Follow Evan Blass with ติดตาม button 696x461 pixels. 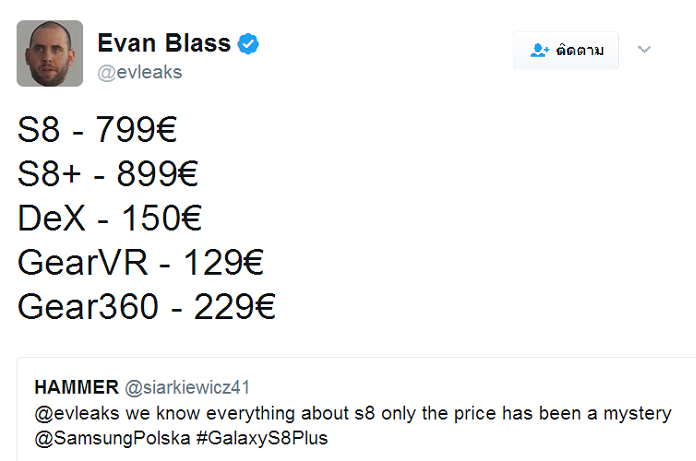point(566,50)
